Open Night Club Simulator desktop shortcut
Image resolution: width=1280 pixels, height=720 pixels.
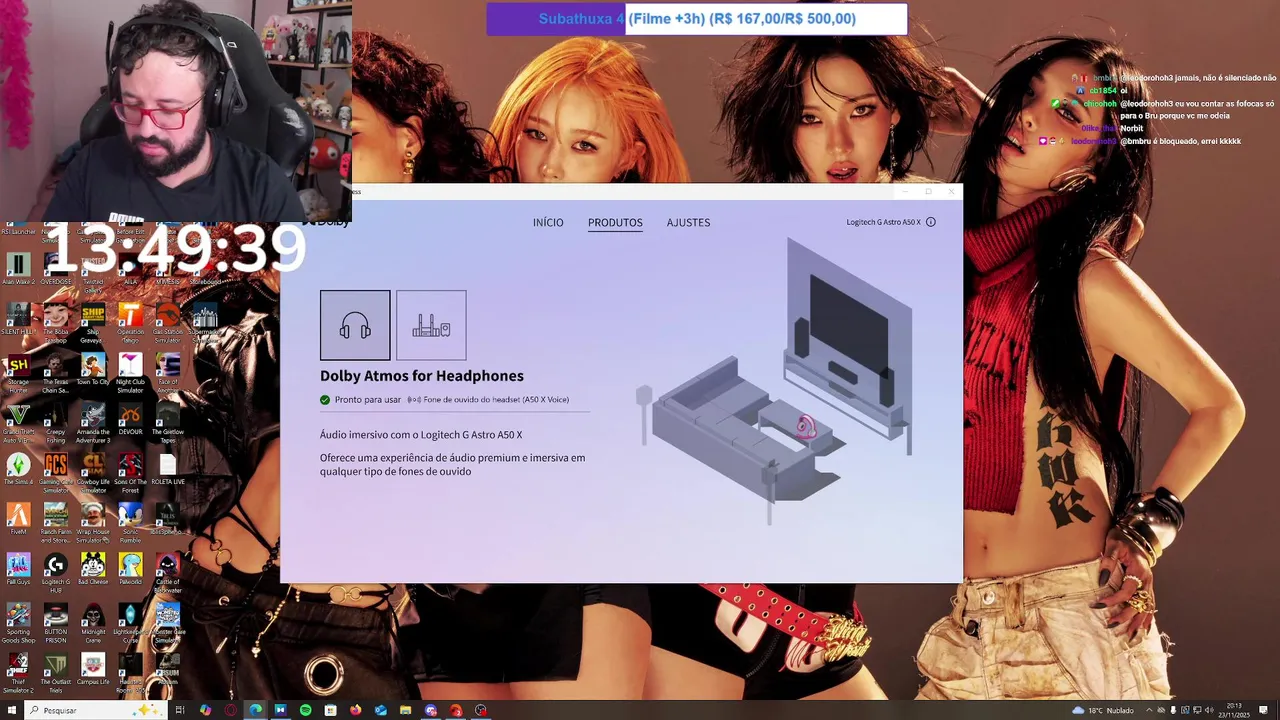click(130, 374)
